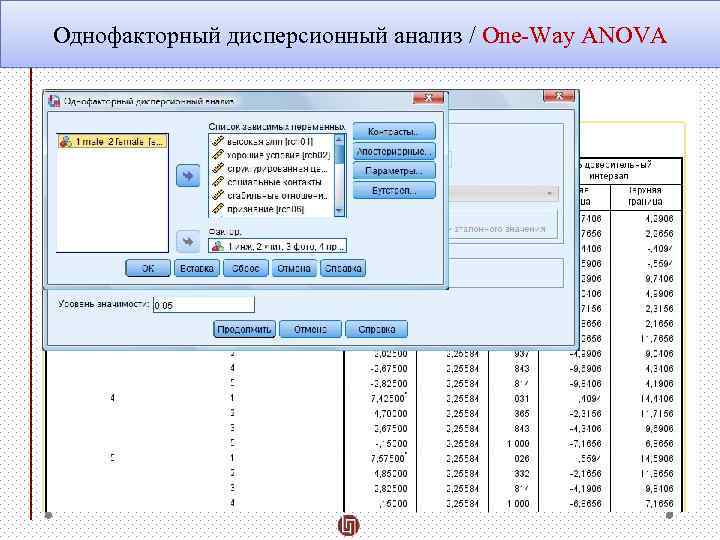Click Справка in the ANOVA dialog
This screenshot has width=720, height=540.
pyautogui.click(x=343, y=268)
